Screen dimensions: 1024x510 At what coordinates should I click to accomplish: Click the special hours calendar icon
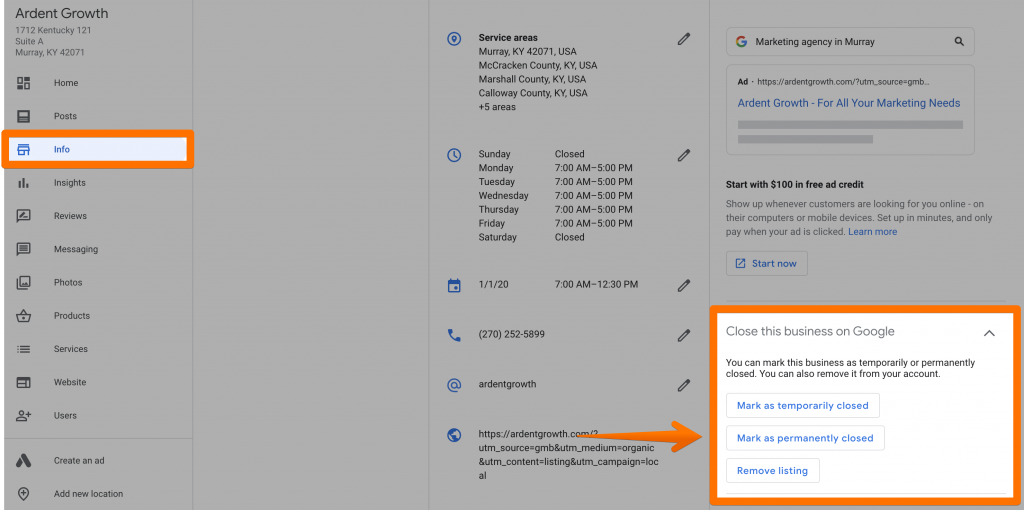[x=454, y=285]
